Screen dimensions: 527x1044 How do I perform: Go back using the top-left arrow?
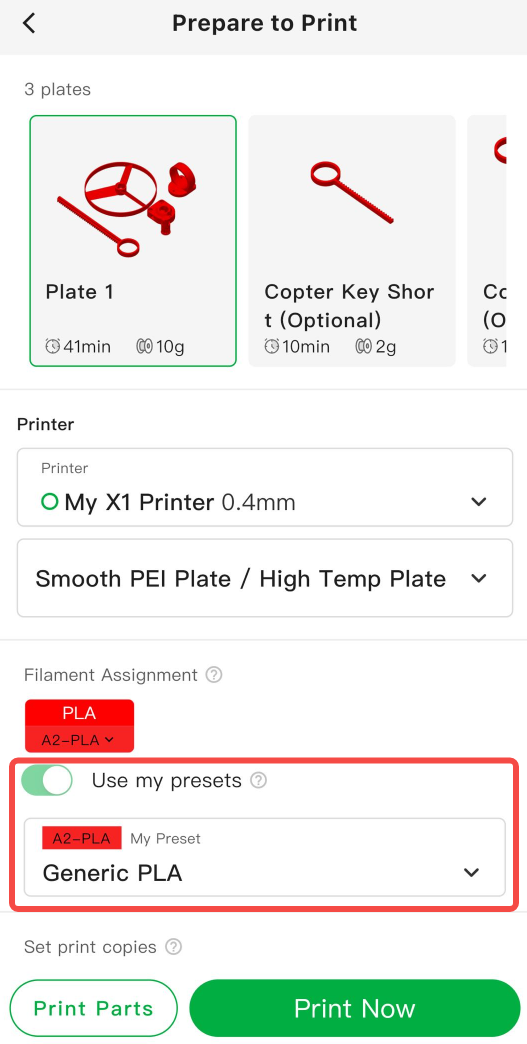tap(29, 23)
